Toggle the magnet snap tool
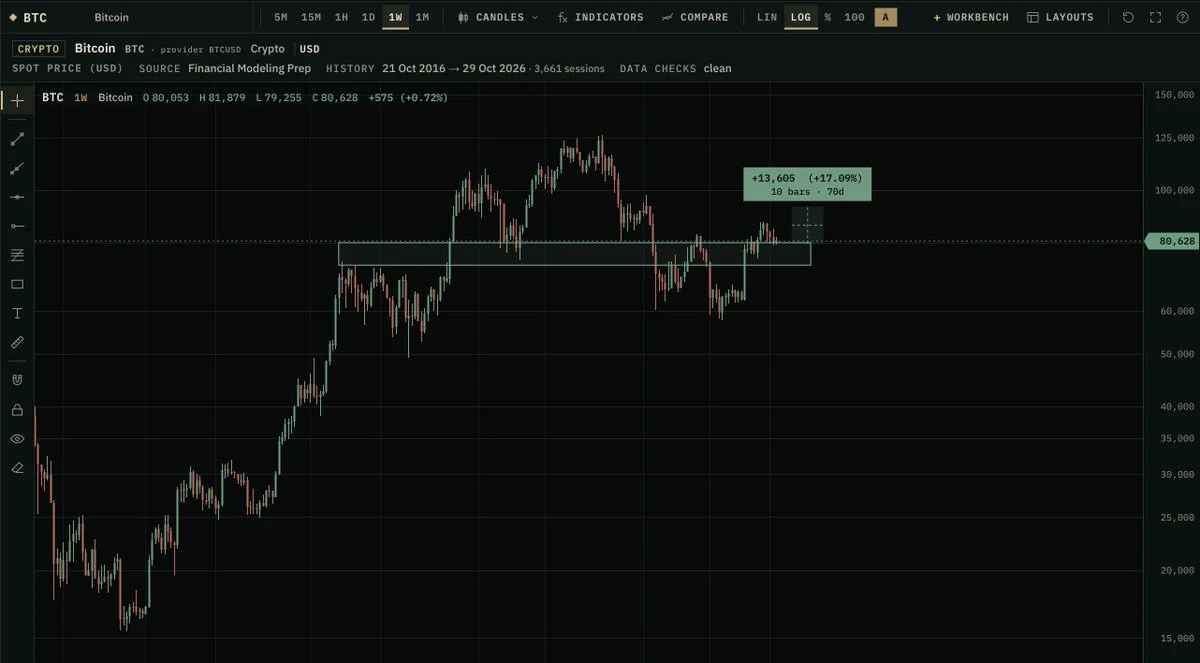1200x663 pixels. point(17,380)
